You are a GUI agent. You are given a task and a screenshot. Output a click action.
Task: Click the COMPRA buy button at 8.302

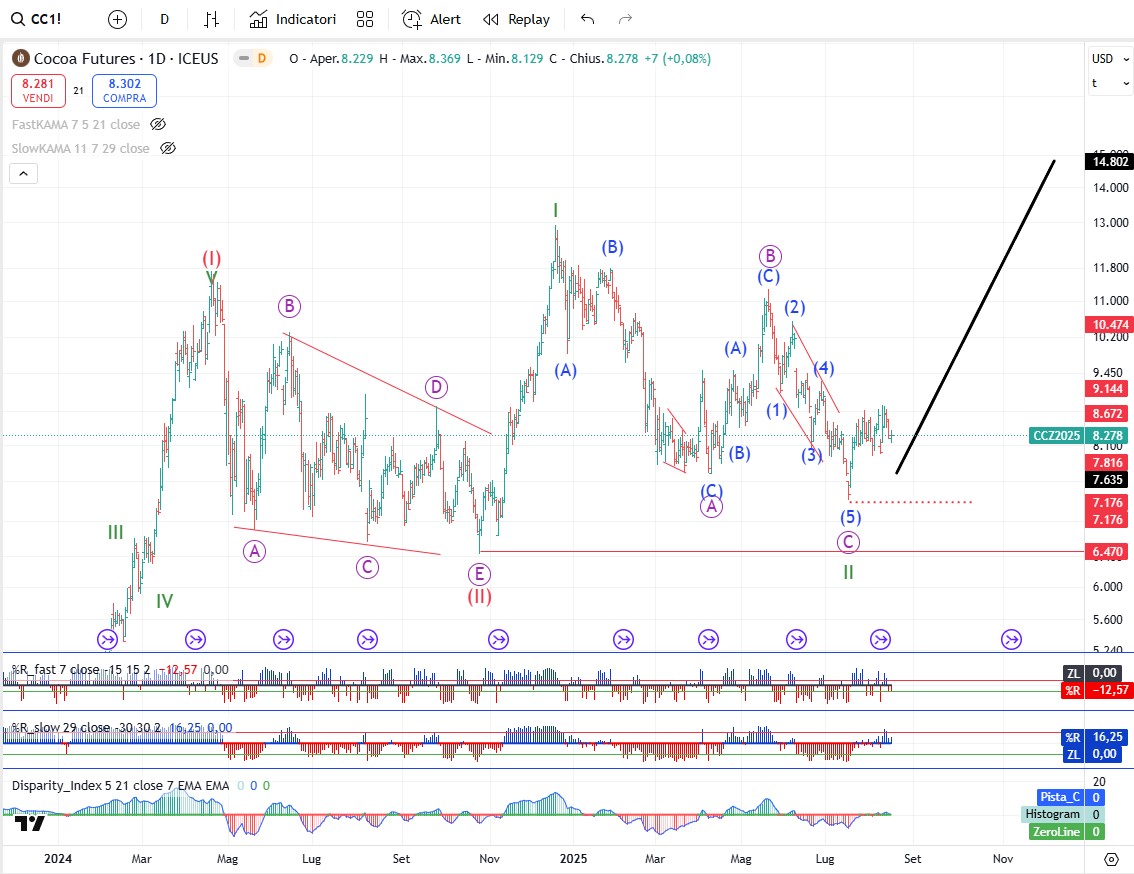(124, 91)
